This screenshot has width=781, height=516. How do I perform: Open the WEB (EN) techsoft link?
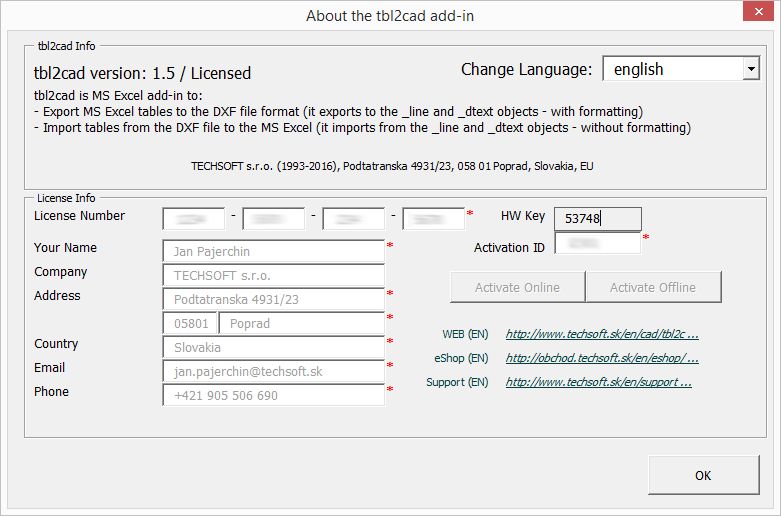click(602, 334)
